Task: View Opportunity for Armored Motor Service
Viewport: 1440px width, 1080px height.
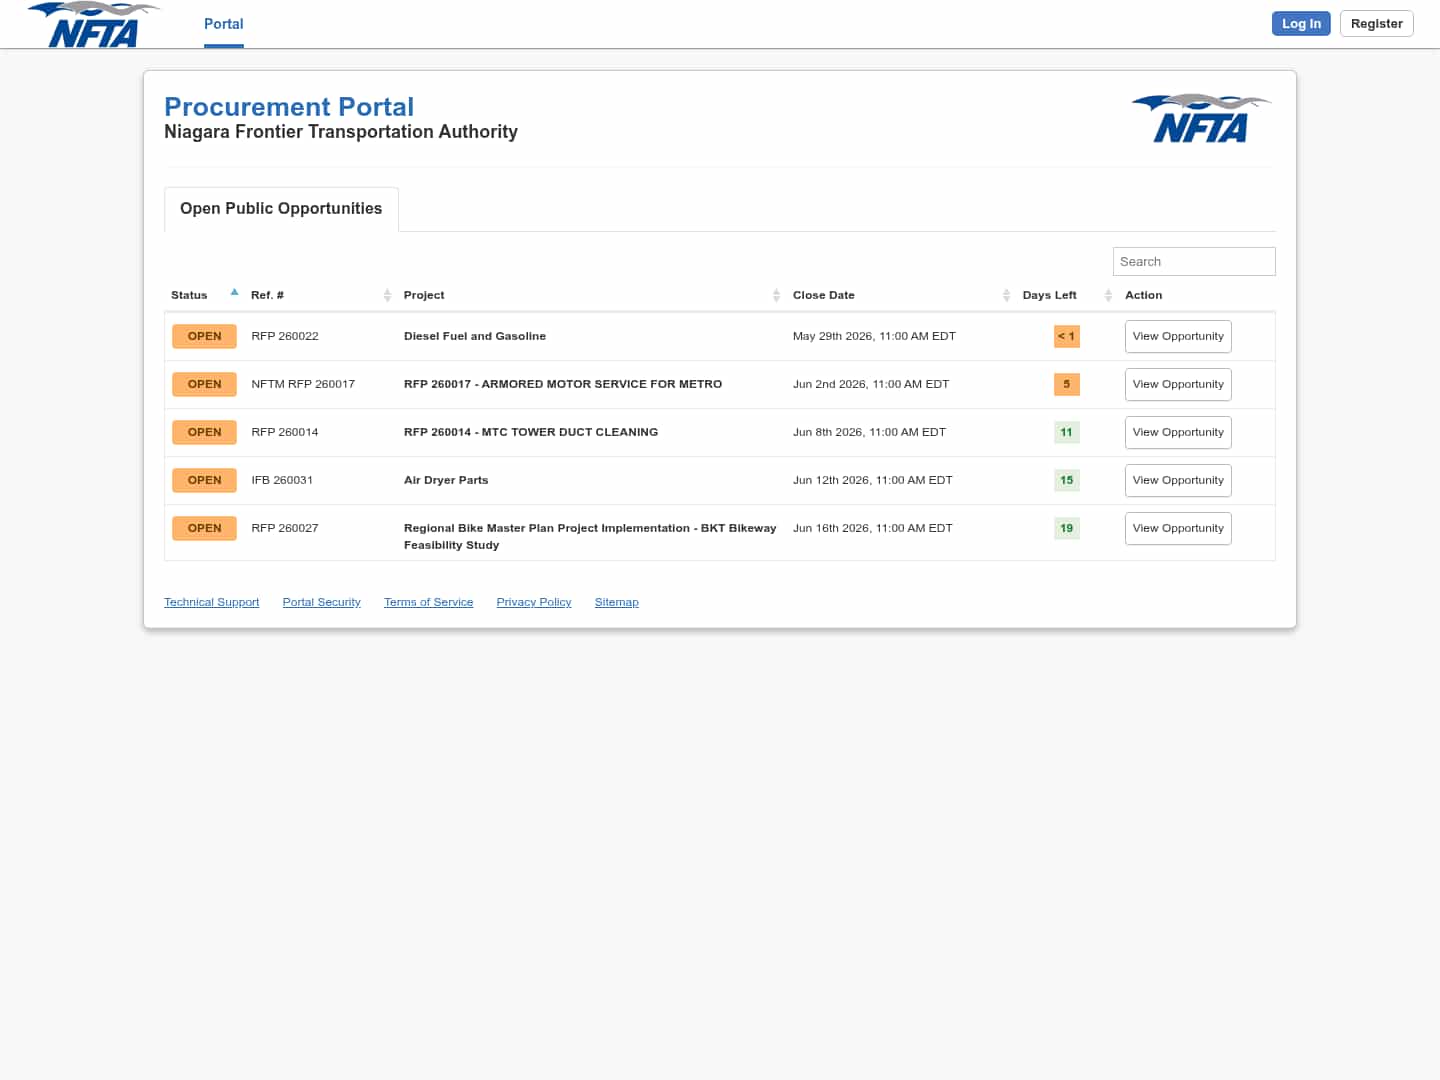Action: [1178, 385]
